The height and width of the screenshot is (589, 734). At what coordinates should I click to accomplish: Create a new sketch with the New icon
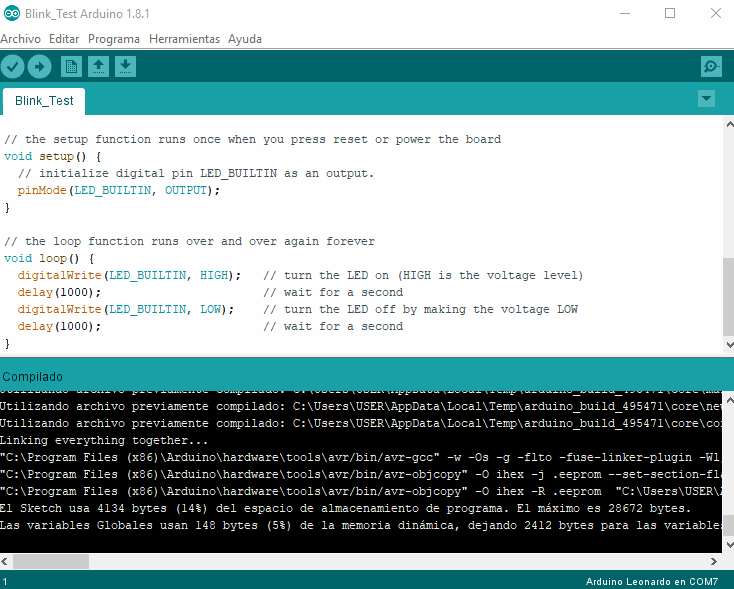tap(71, 66)
